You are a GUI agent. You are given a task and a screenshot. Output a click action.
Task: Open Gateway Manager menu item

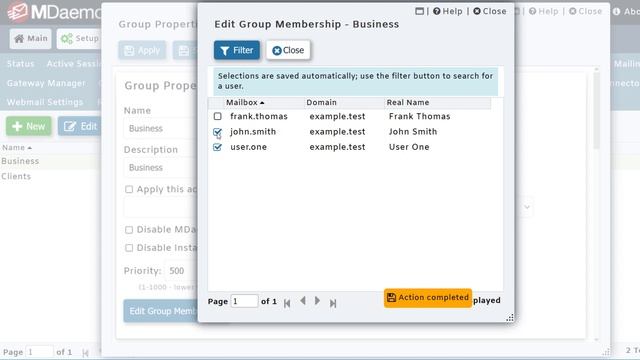coord(46,83)
